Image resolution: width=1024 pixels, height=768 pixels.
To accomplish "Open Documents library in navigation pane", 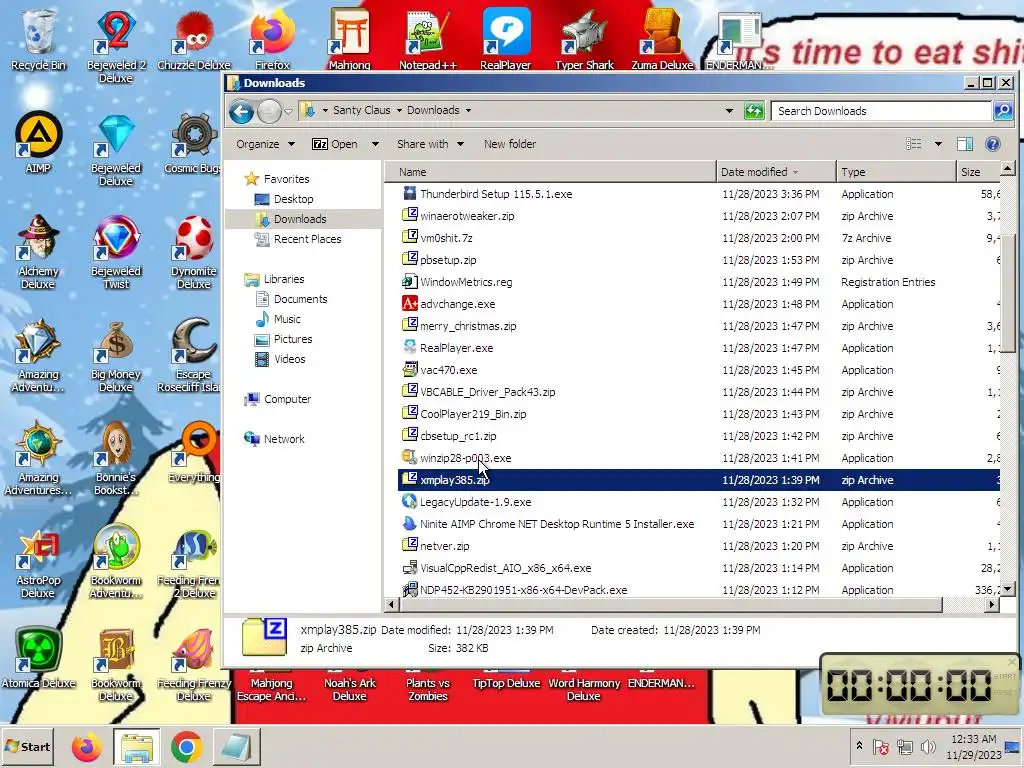I will point(291,299).
